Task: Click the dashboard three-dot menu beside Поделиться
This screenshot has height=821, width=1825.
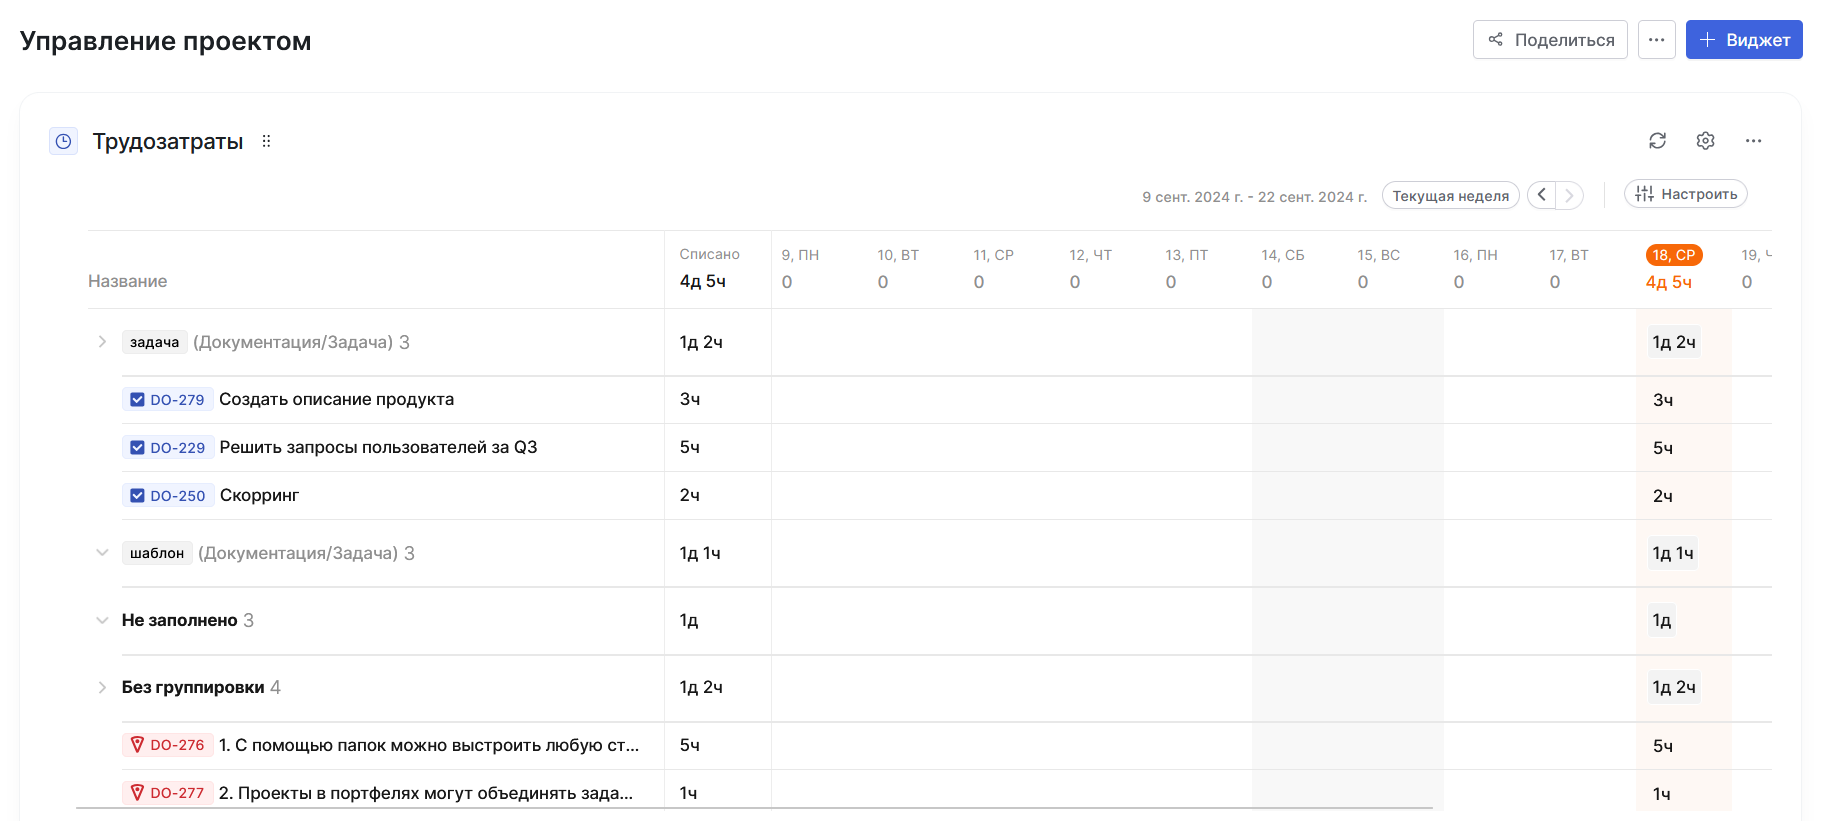Action: click(x=1656, y=40)
